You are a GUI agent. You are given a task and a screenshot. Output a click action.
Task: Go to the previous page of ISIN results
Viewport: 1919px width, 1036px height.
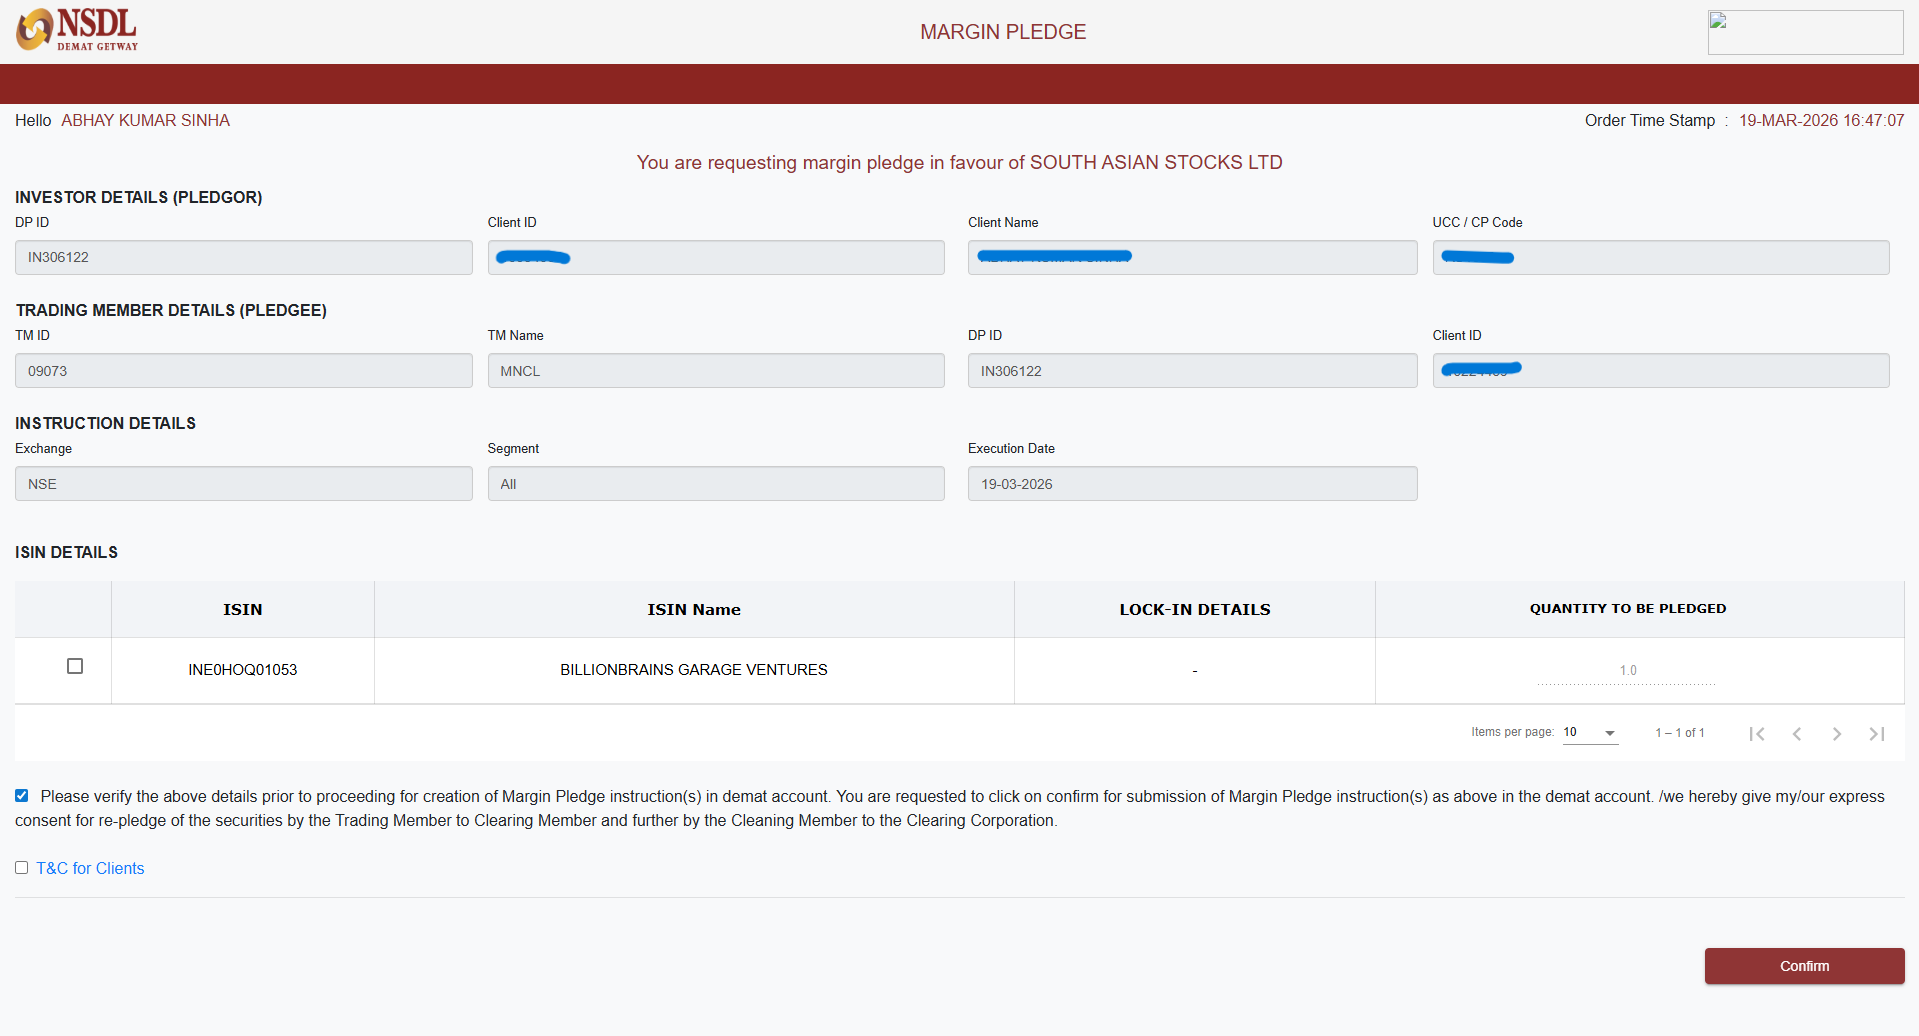click(1797, 734)
